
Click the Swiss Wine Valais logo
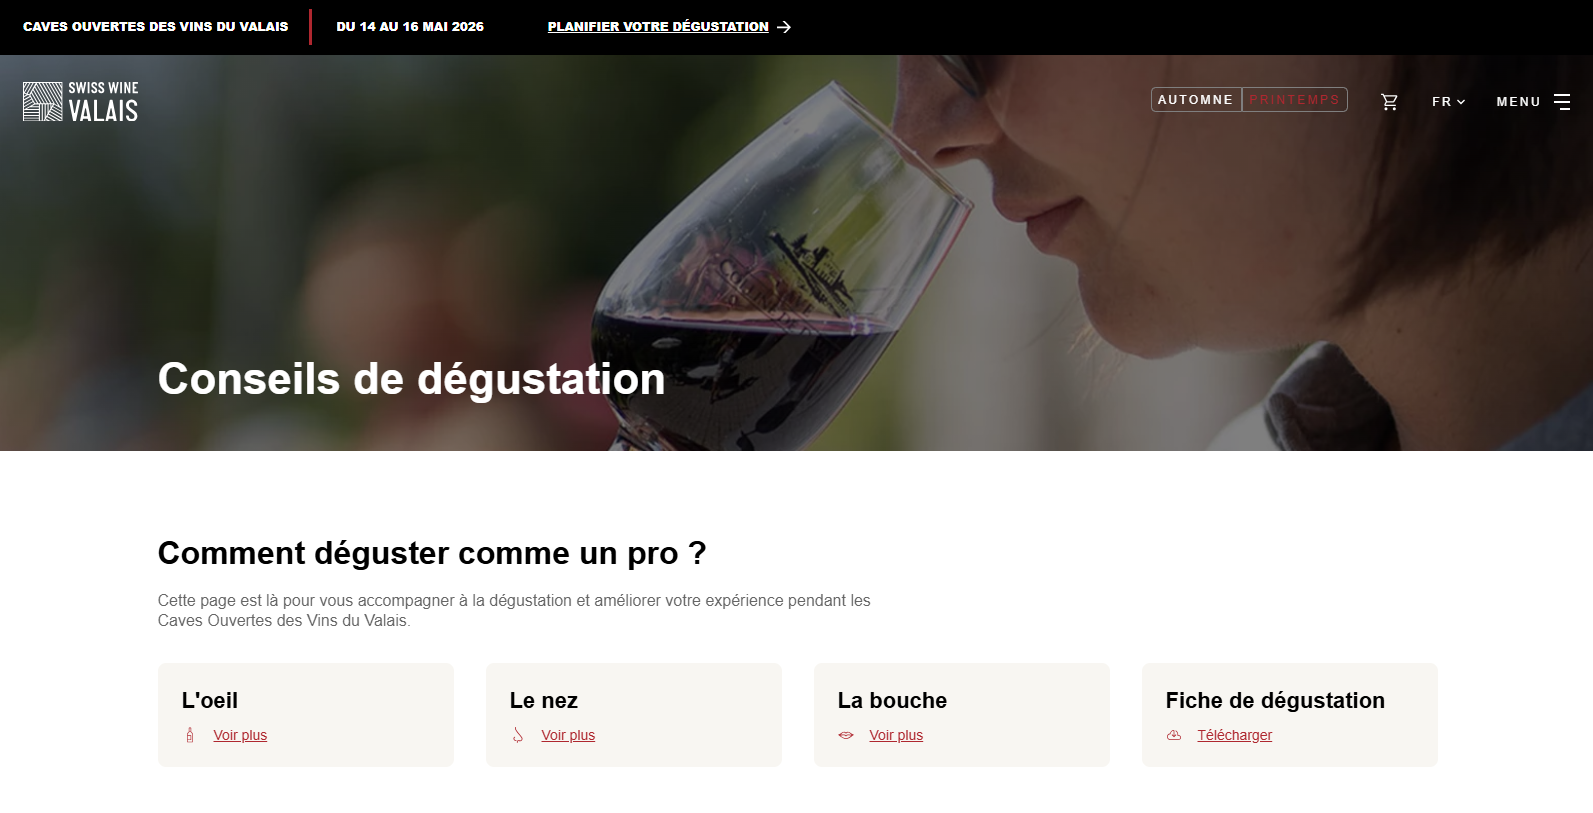pos(80,101)
